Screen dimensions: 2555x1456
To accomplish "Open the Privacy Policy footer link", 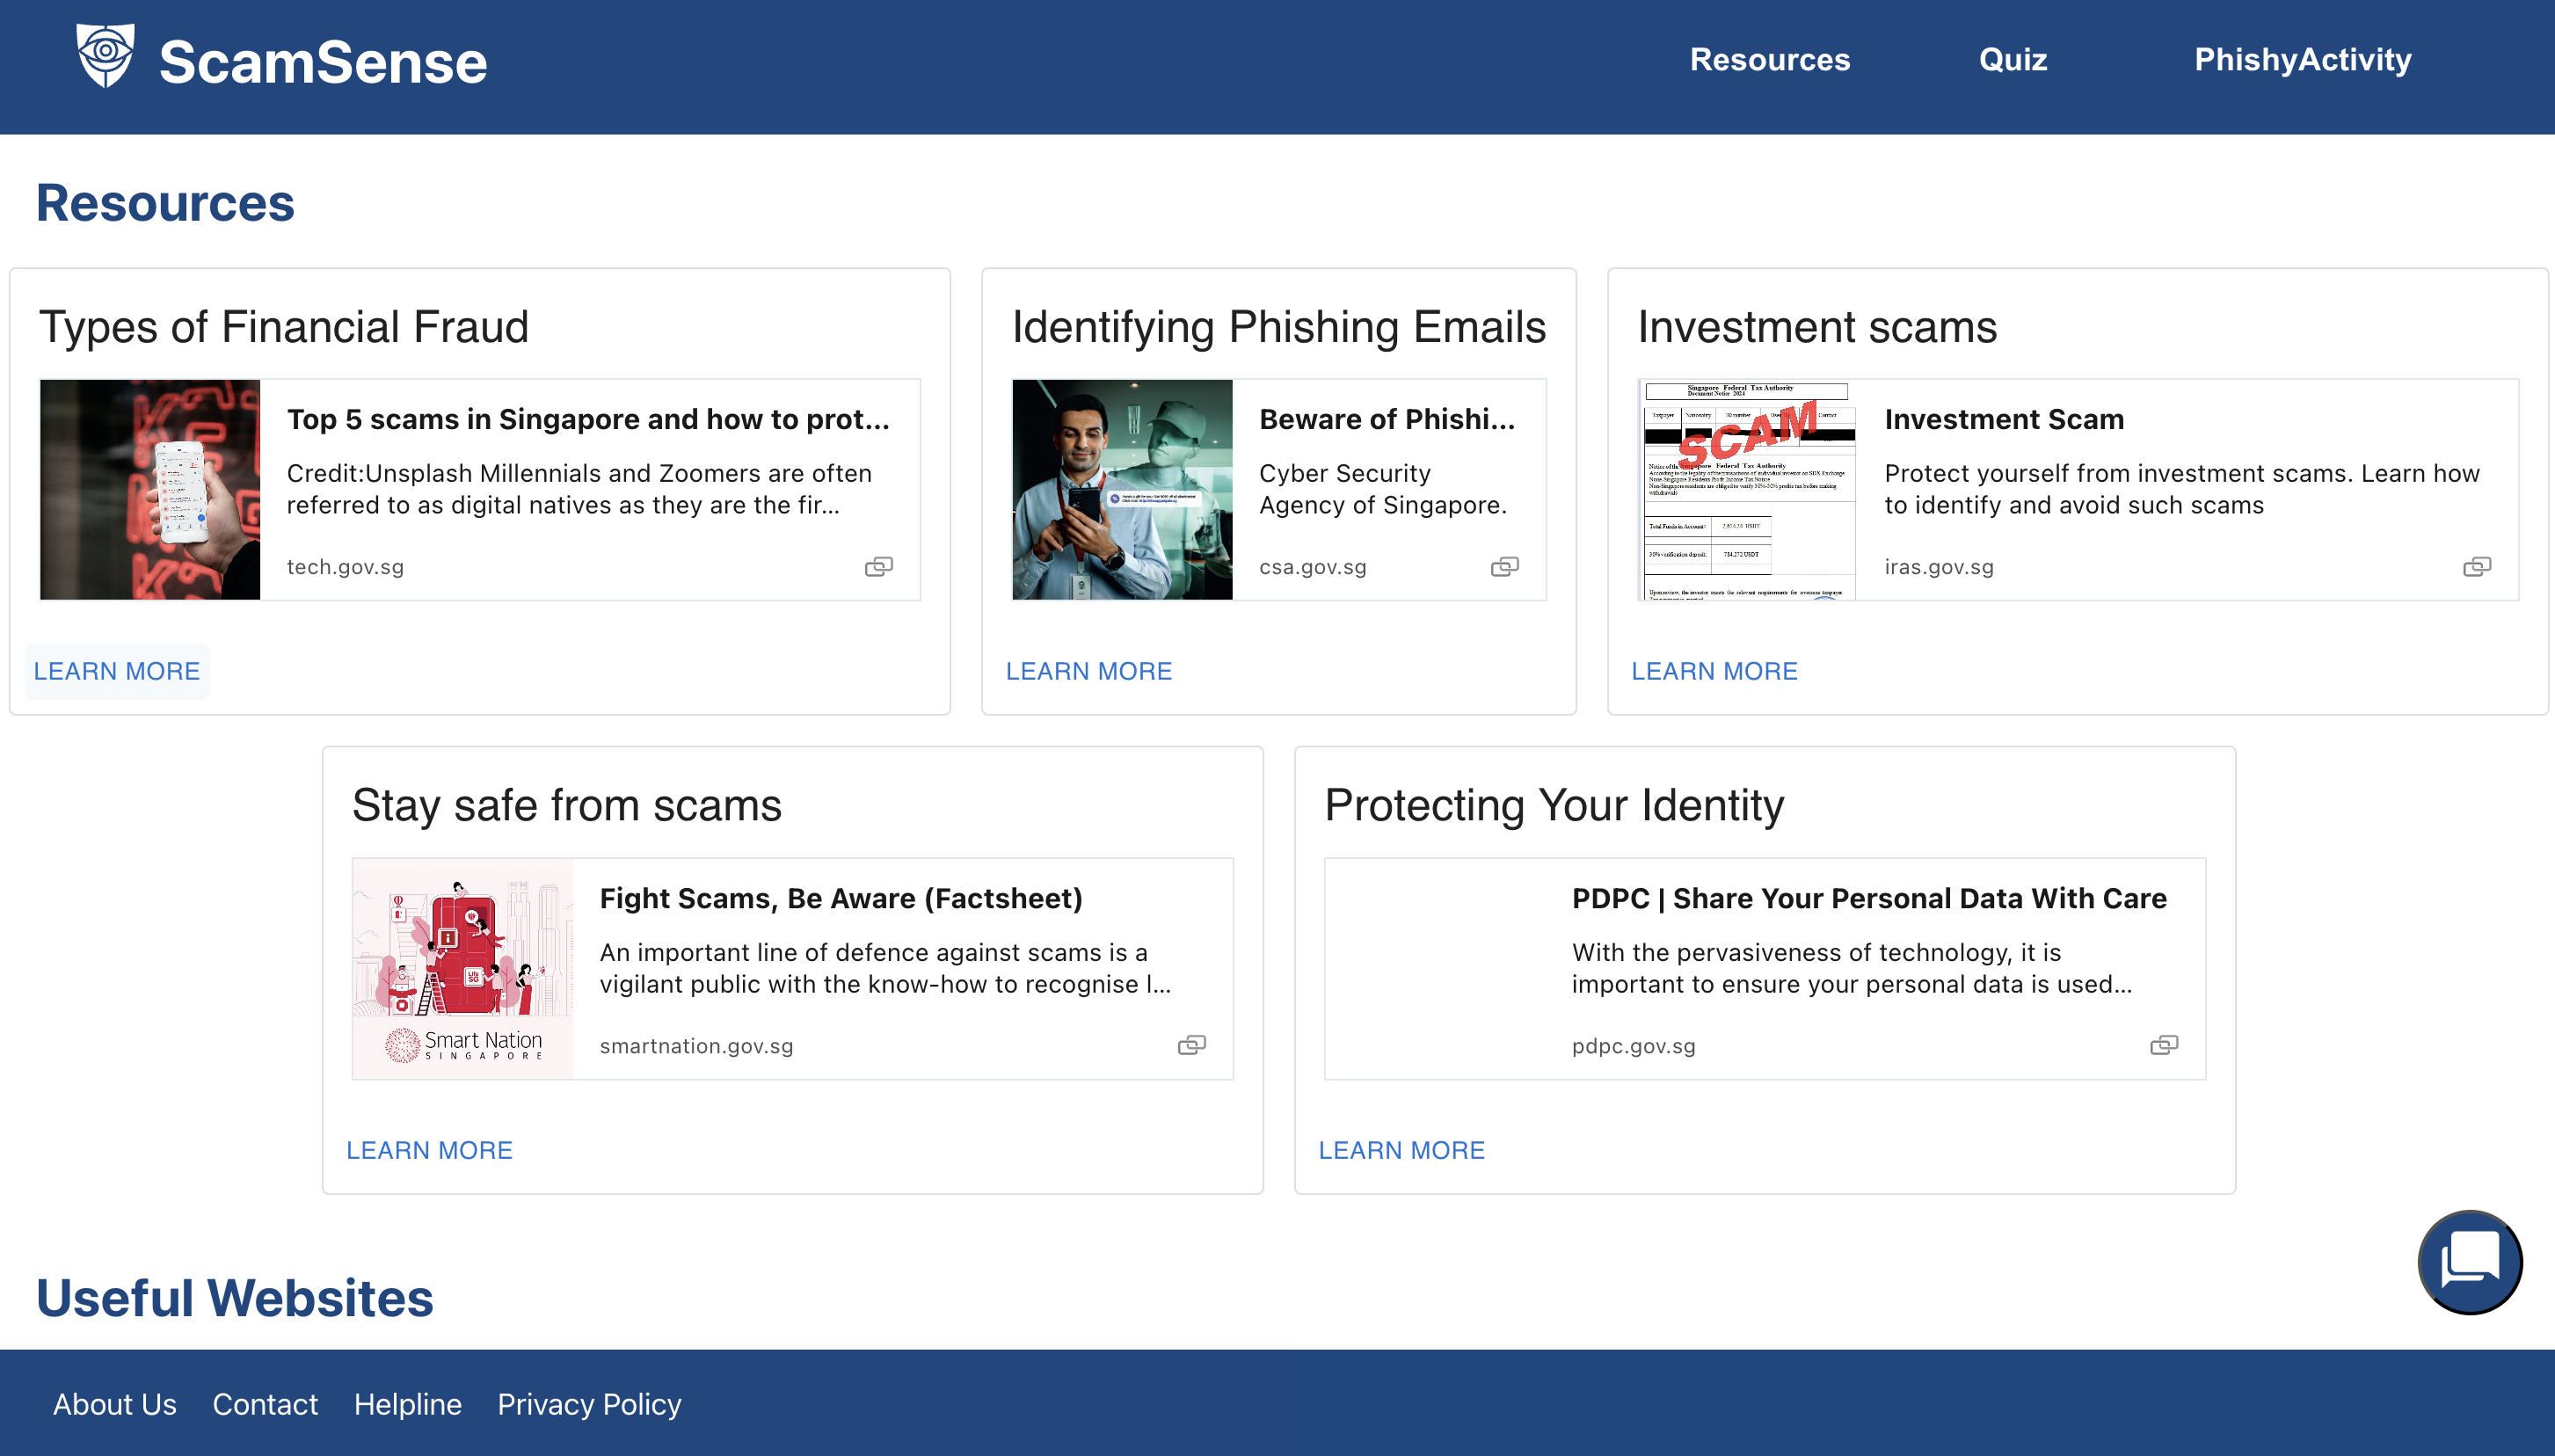I will [x=589, y=1404].
